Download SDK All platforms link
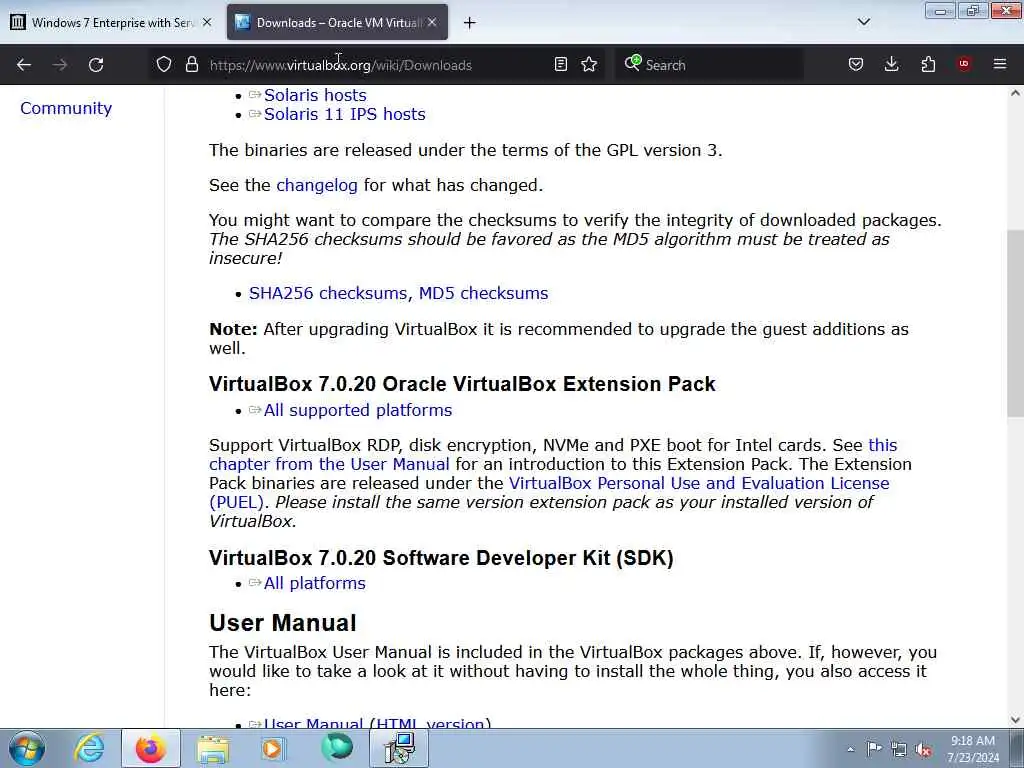Viewport: 1024px width, 768px height. (315, 583)
